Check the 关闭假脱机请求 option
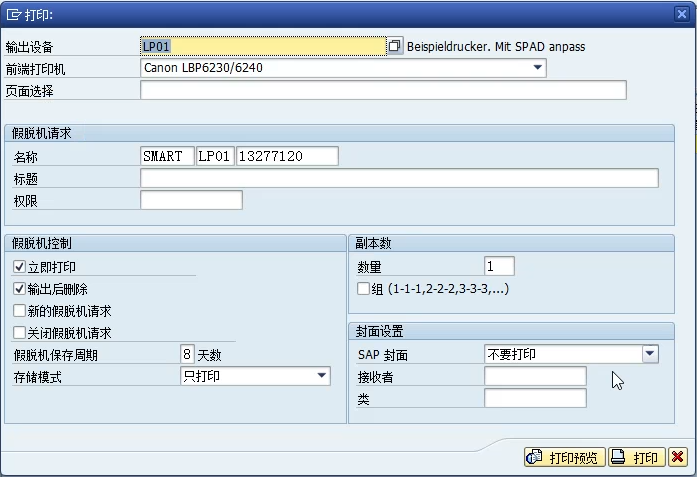Image resolution: width=697 pixels, height=477 pixels. (x=20, y=333)
